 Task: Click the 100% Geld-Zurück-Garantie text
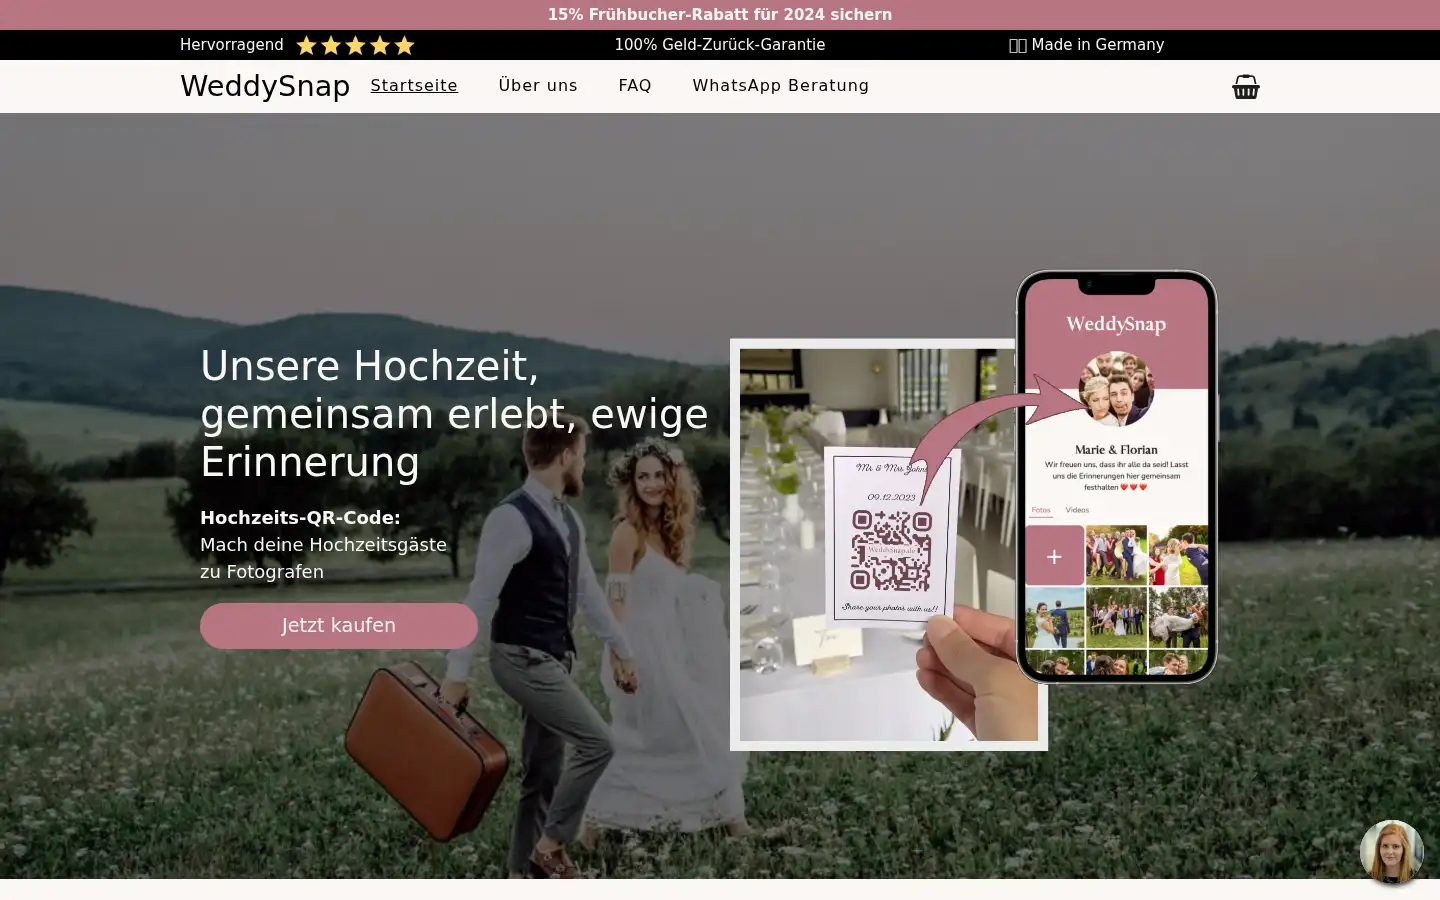(x=720, y=45)
